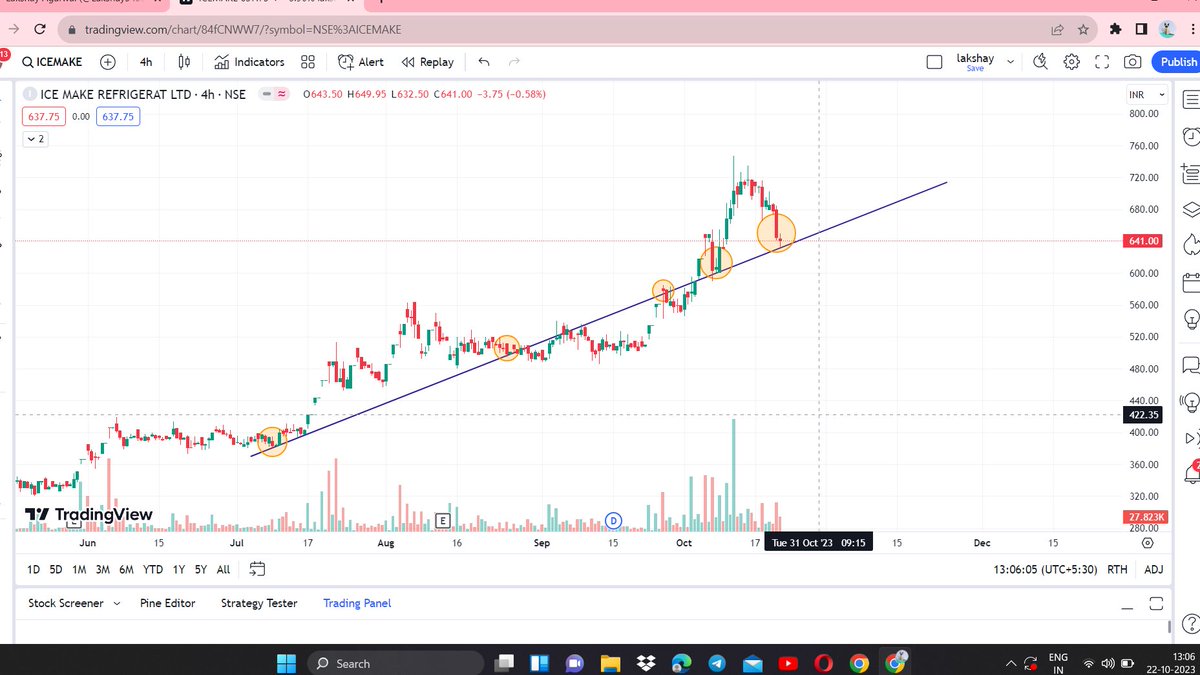The height and width of the screenshot is (675, 1200).
Task: Open the browser address bar URL
Action: 243,30
